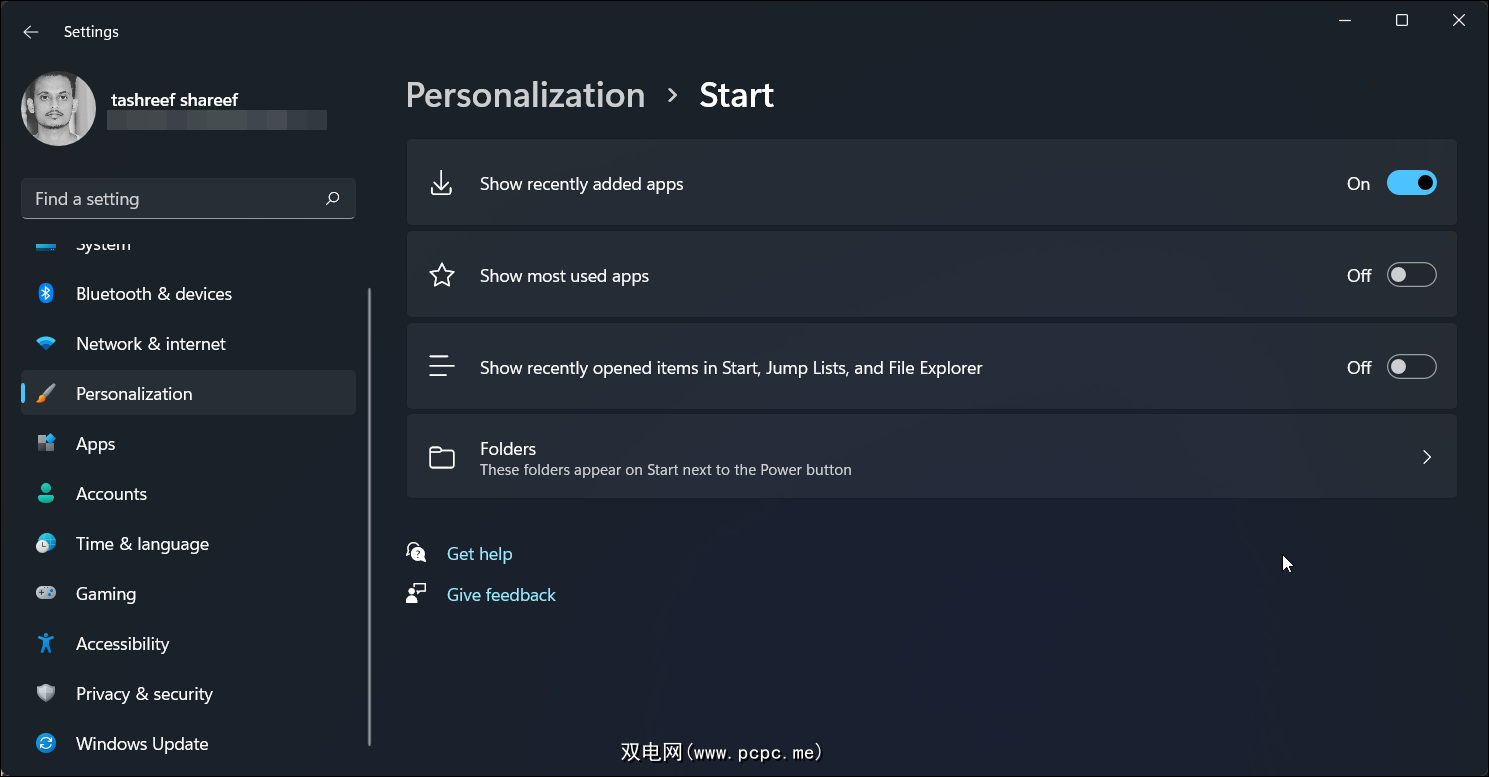The width and height of the screenshot is (1489, 777).
Task: Click the Network & internet wifi icon
Action: tap(46, 343)
